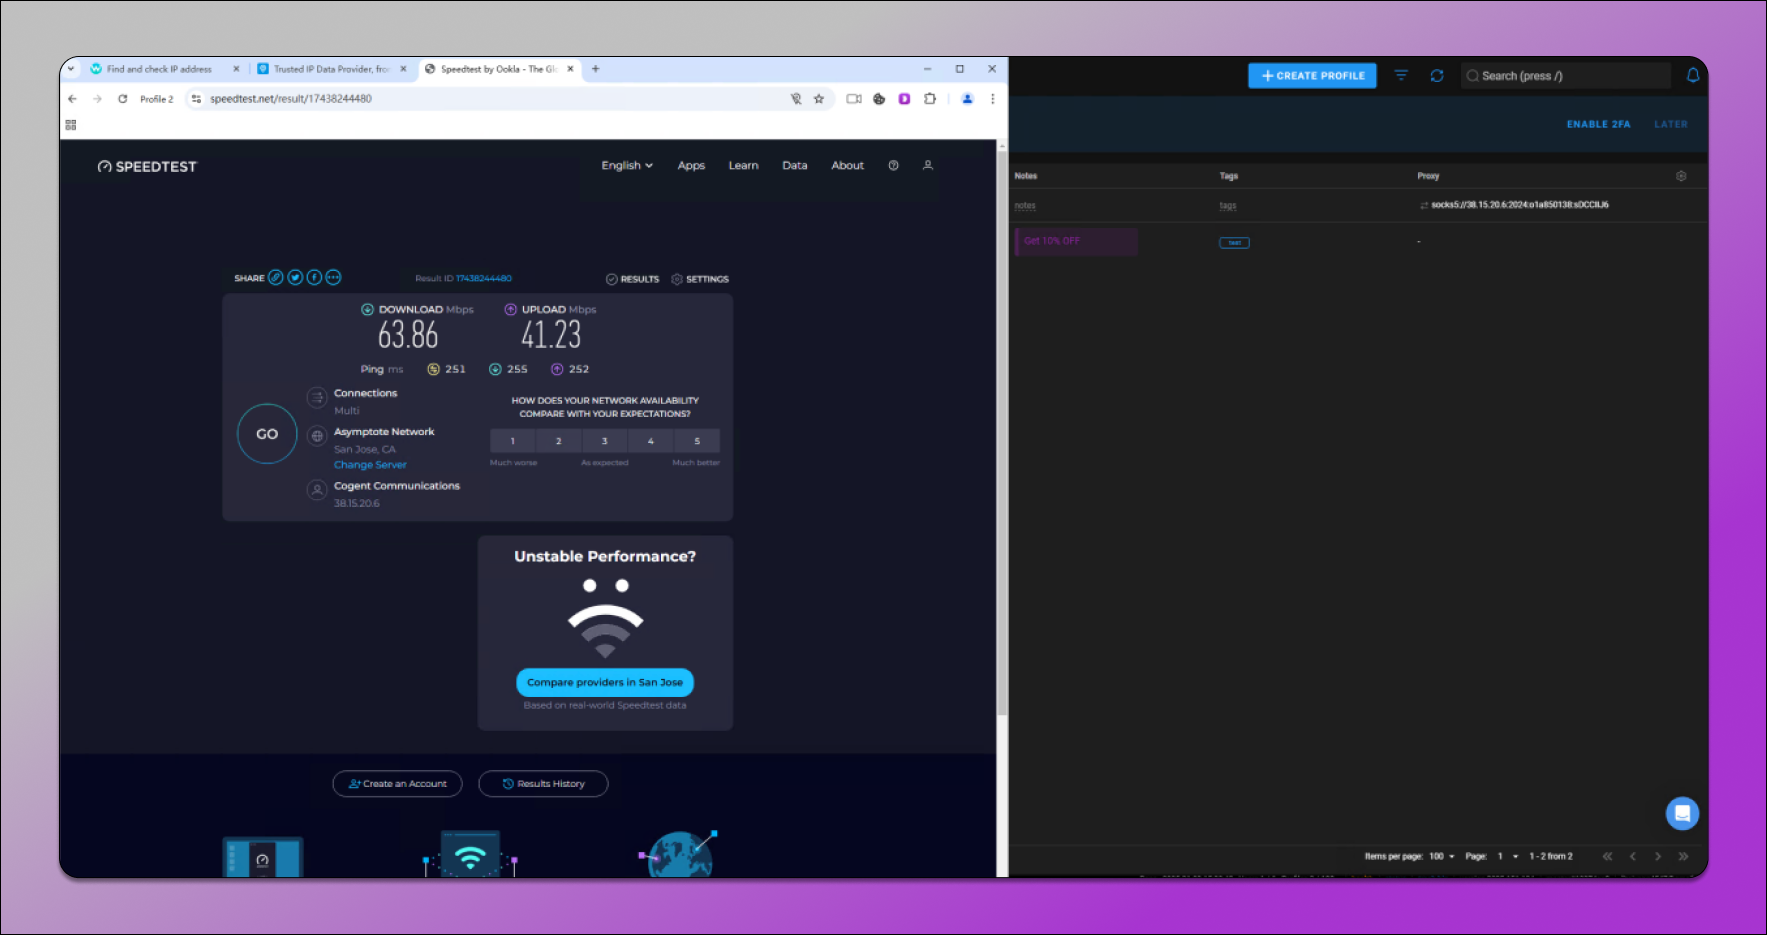1767x935 pixels.
Task: Open the site information icon in address bar
Action: pyautogui.click(x=196, y=99)
